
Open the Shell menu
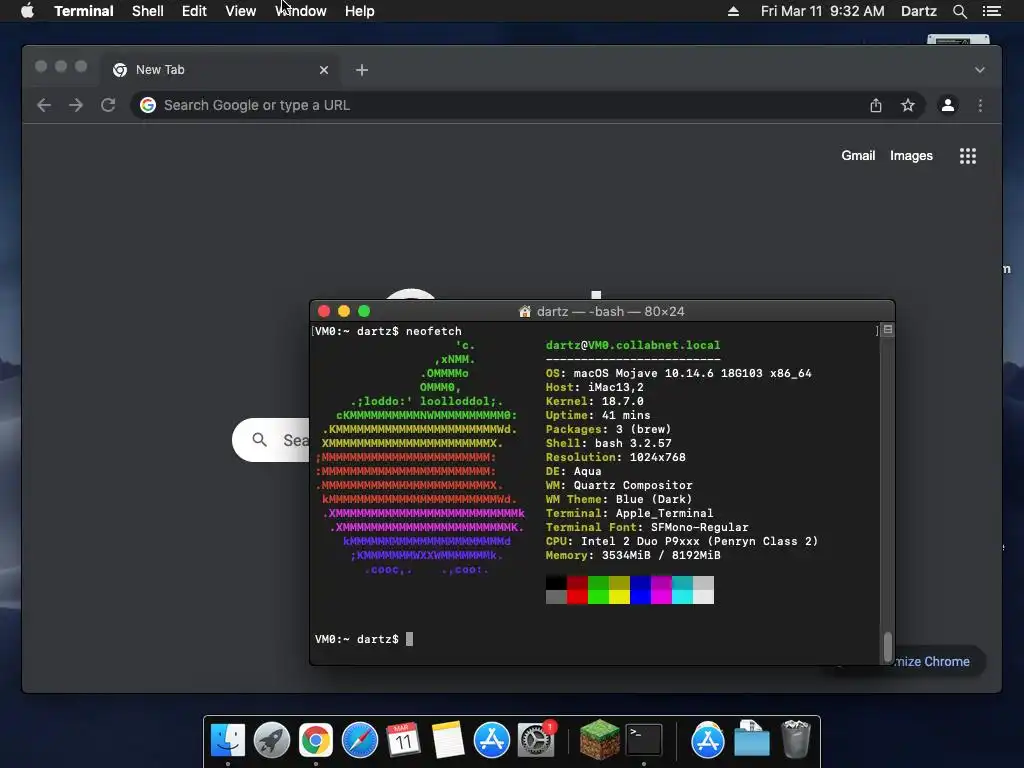(148, 11)
